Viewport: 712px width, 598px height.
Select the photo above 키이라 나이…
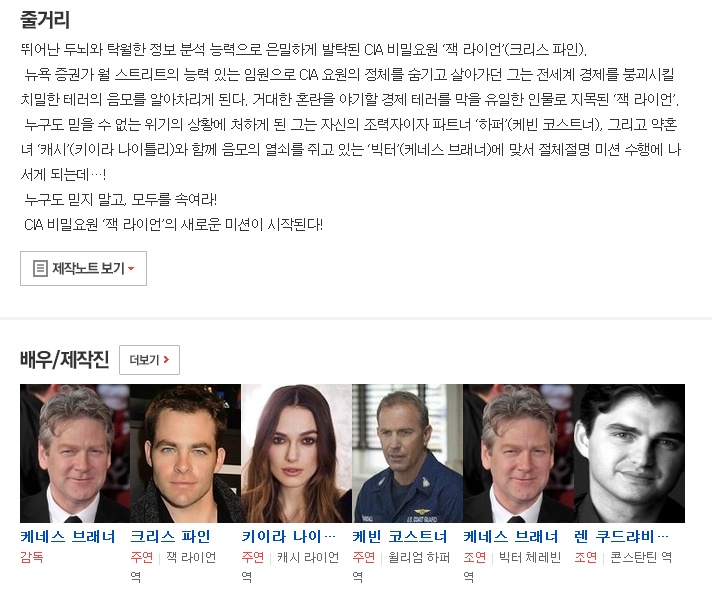click(x=297, y=453)
